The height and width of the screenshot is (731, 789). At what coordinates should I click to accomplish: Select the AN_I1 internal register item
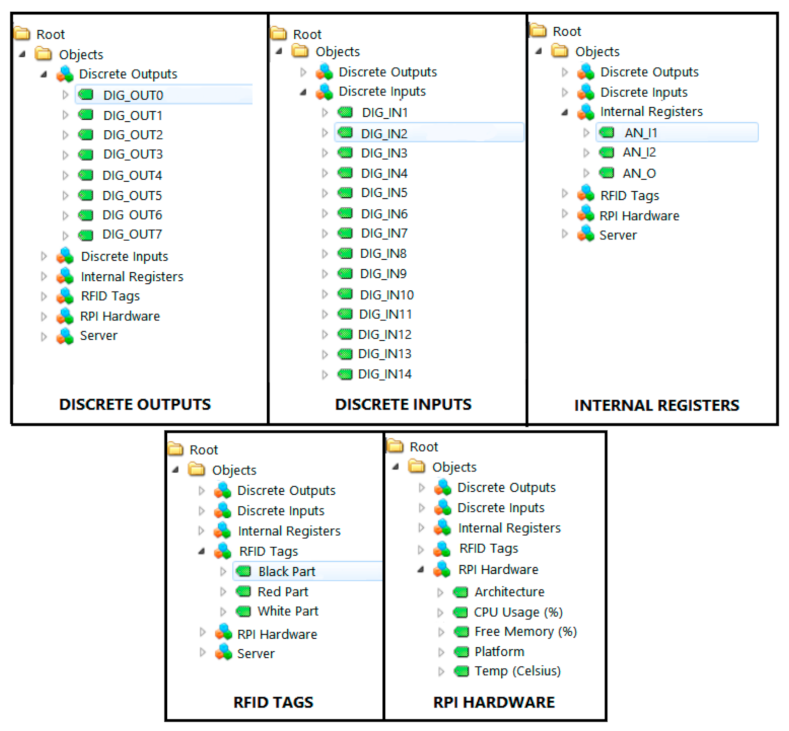(x=640, y=132)
